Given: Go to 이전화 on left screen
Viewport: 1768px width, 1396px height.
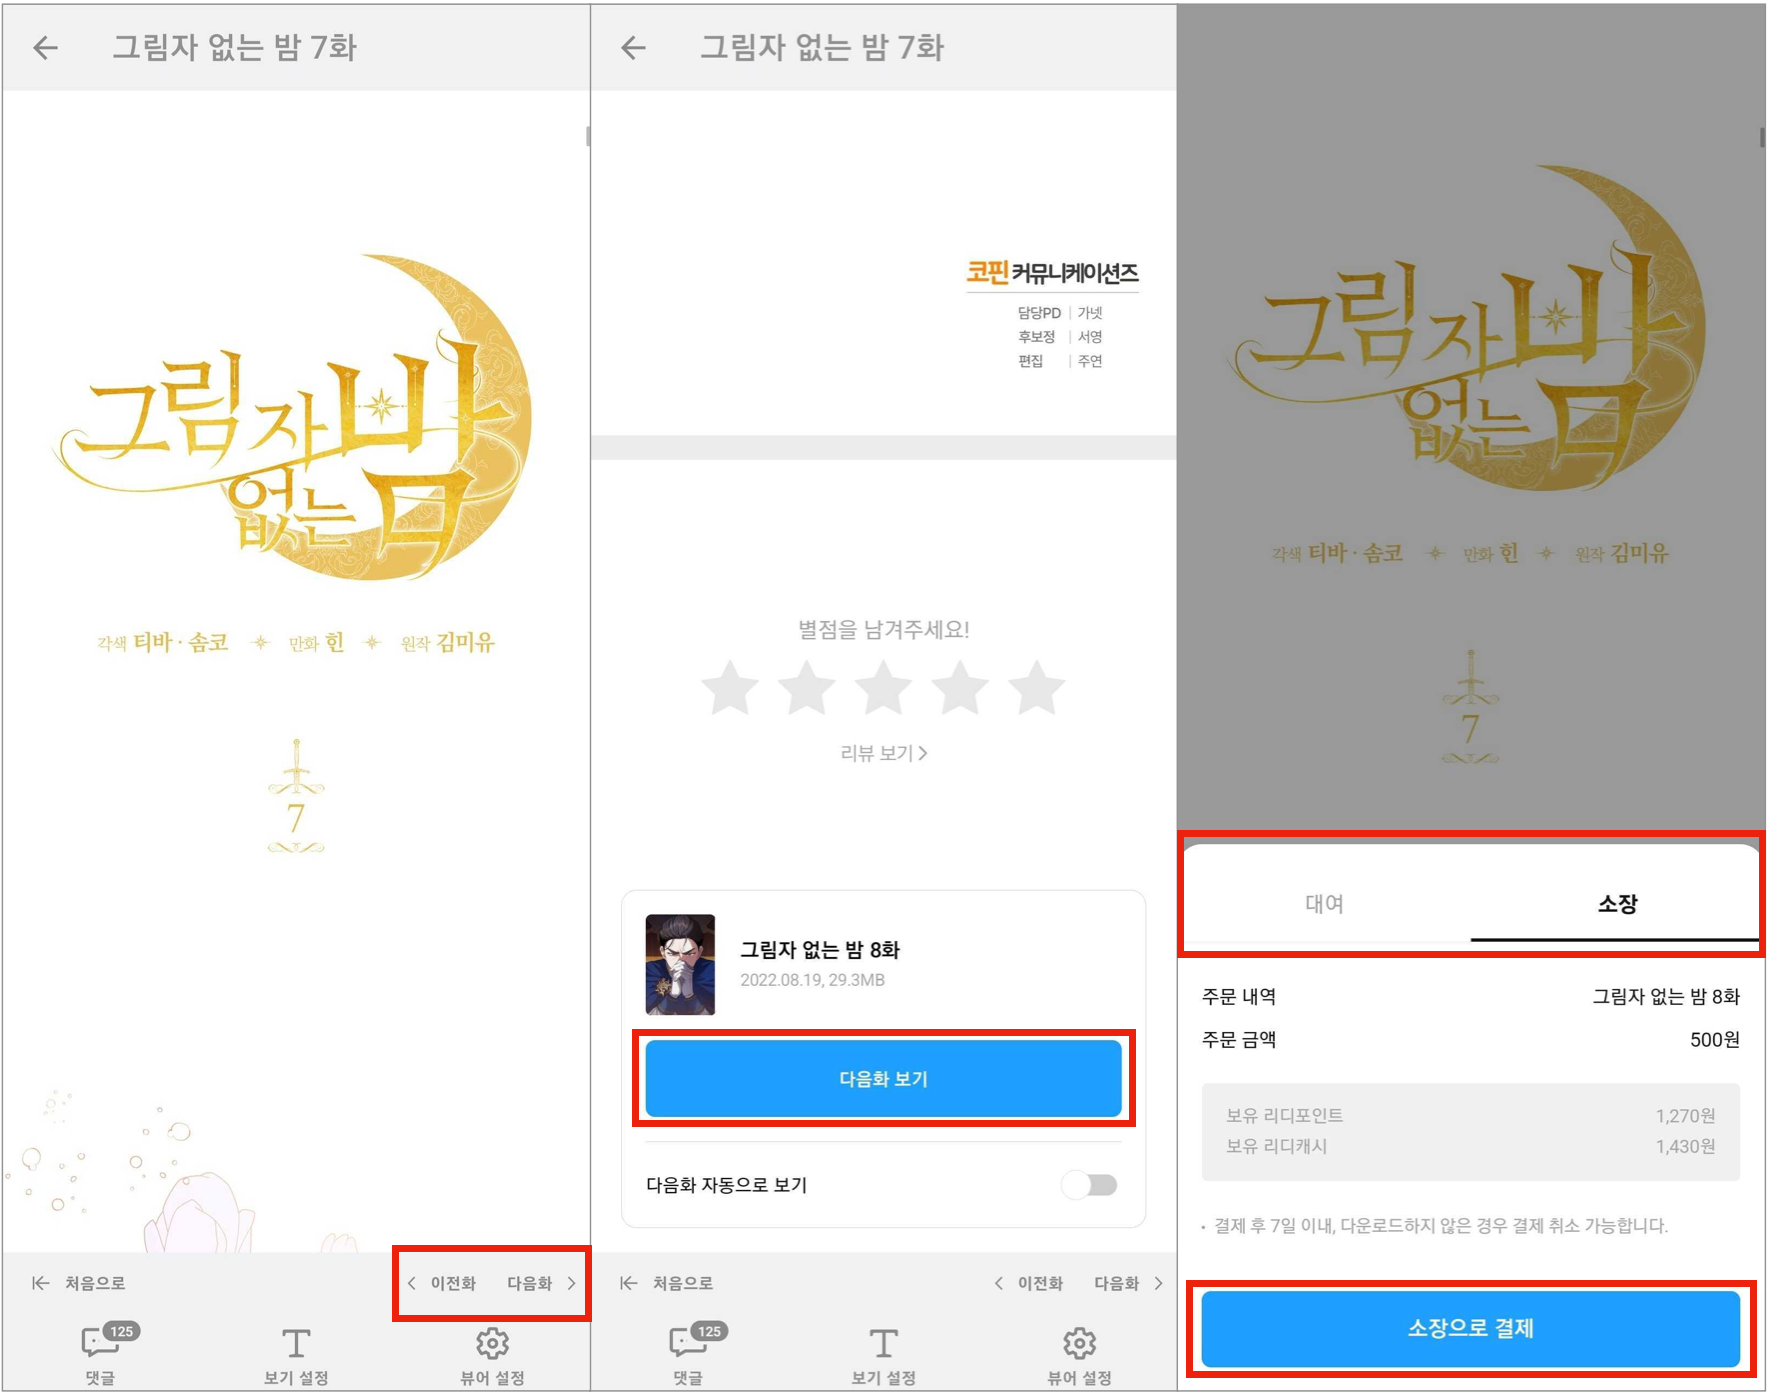Looking at the screenshot, I should point(442,1283).
